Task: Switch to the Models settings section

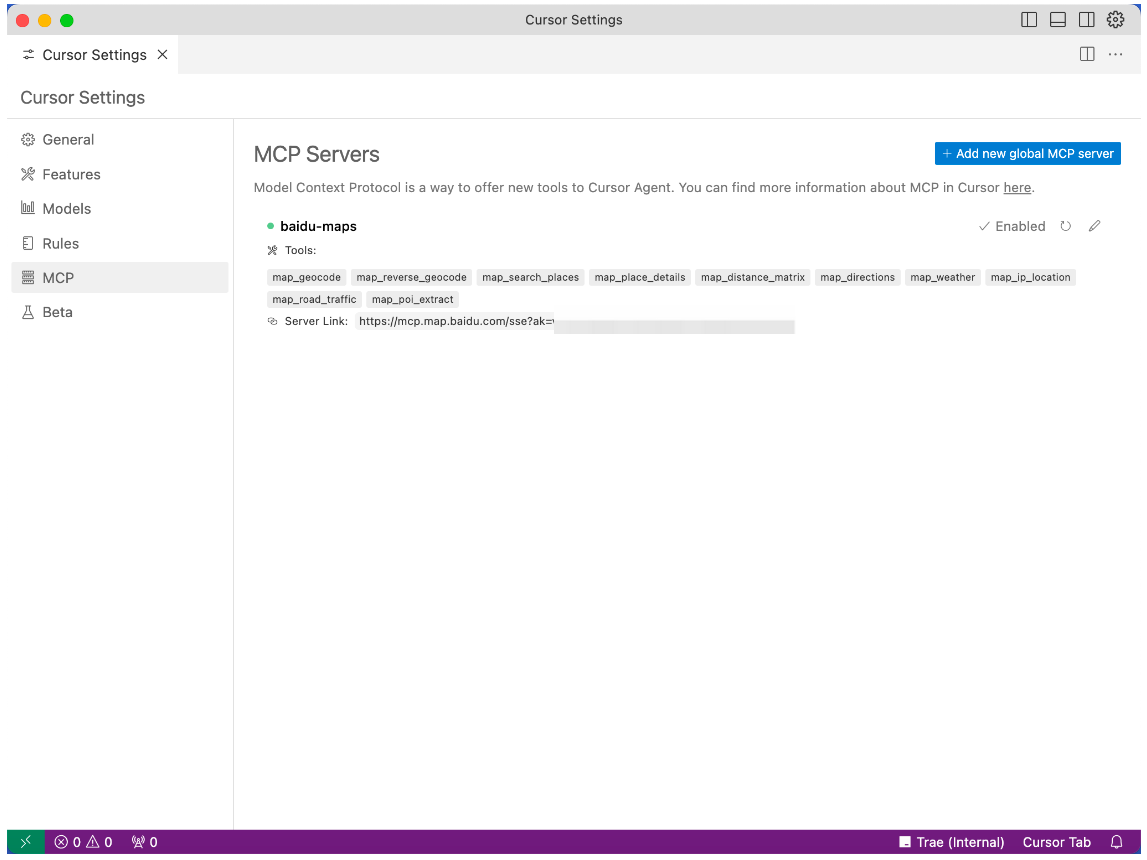Action: [x=66, y=209]
